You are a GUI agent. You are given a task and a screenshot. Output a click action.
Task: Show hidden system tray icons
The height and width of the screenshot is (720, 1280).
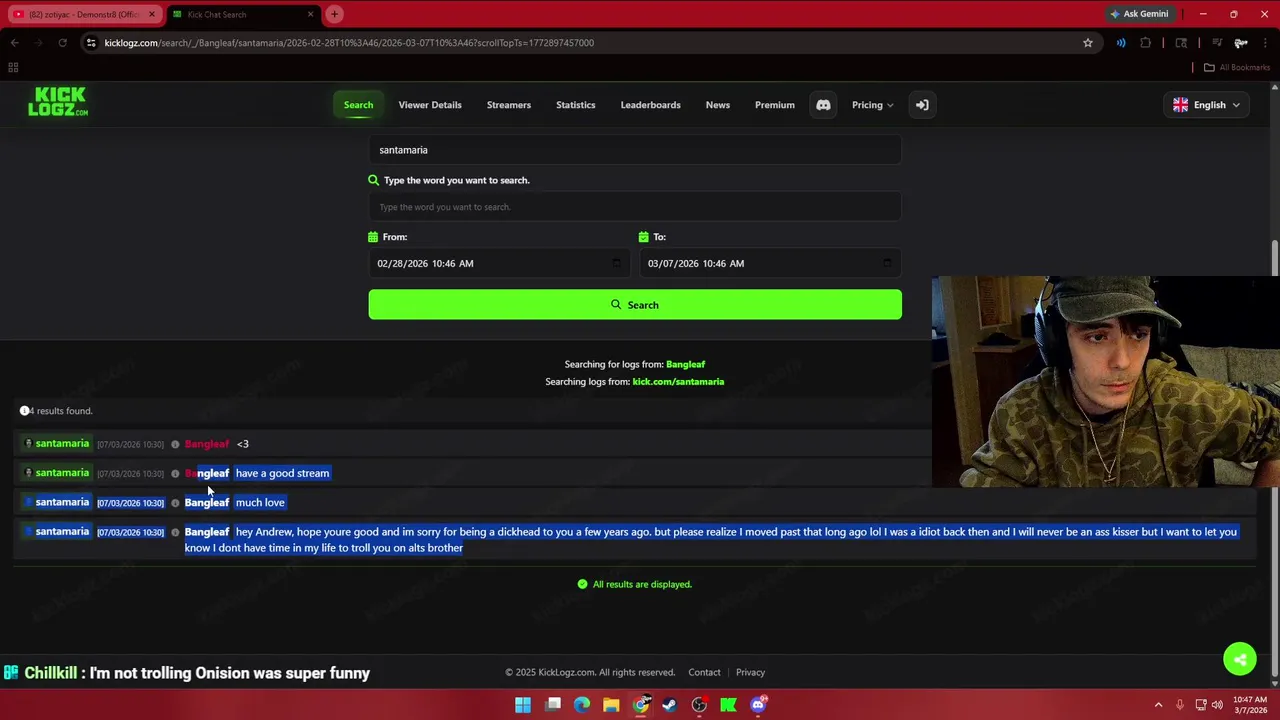1158,705
